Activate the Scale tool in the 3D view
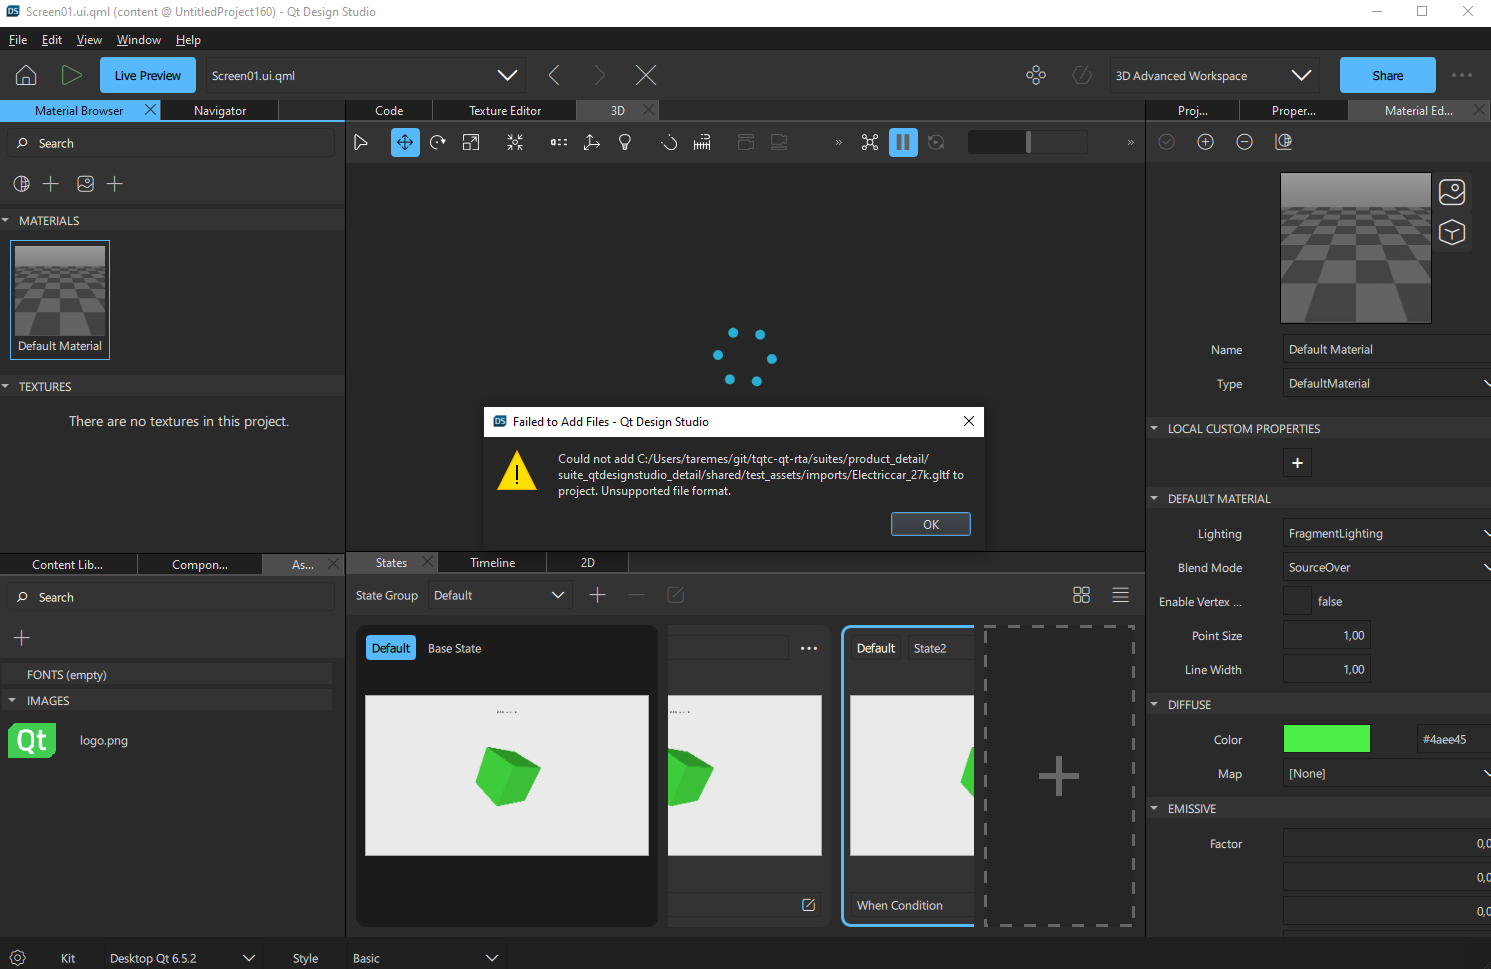The height and width of the screenshot is (969, 1491). pyautogui.click(x=471, y=143)
